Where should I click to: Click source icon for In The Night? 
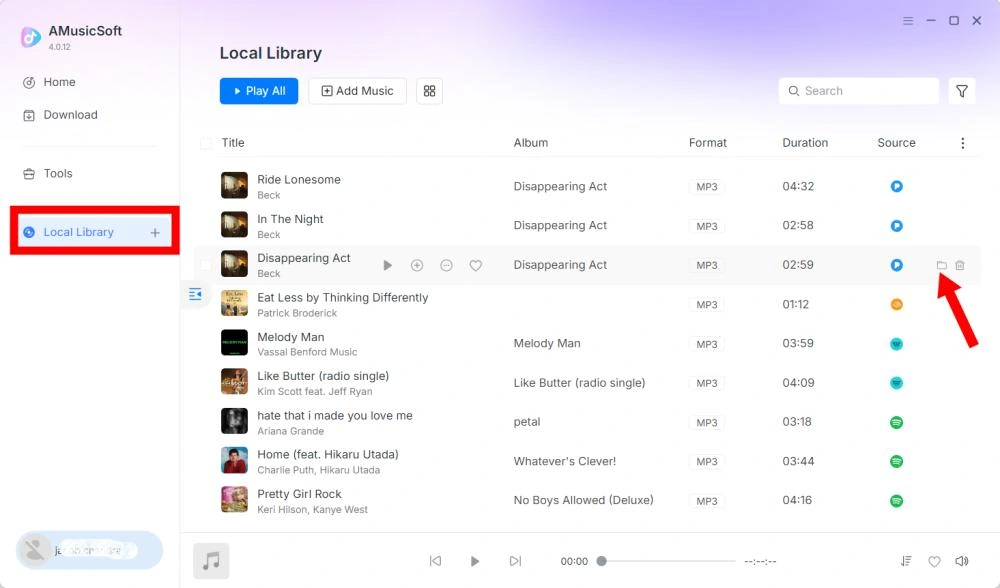896,226
